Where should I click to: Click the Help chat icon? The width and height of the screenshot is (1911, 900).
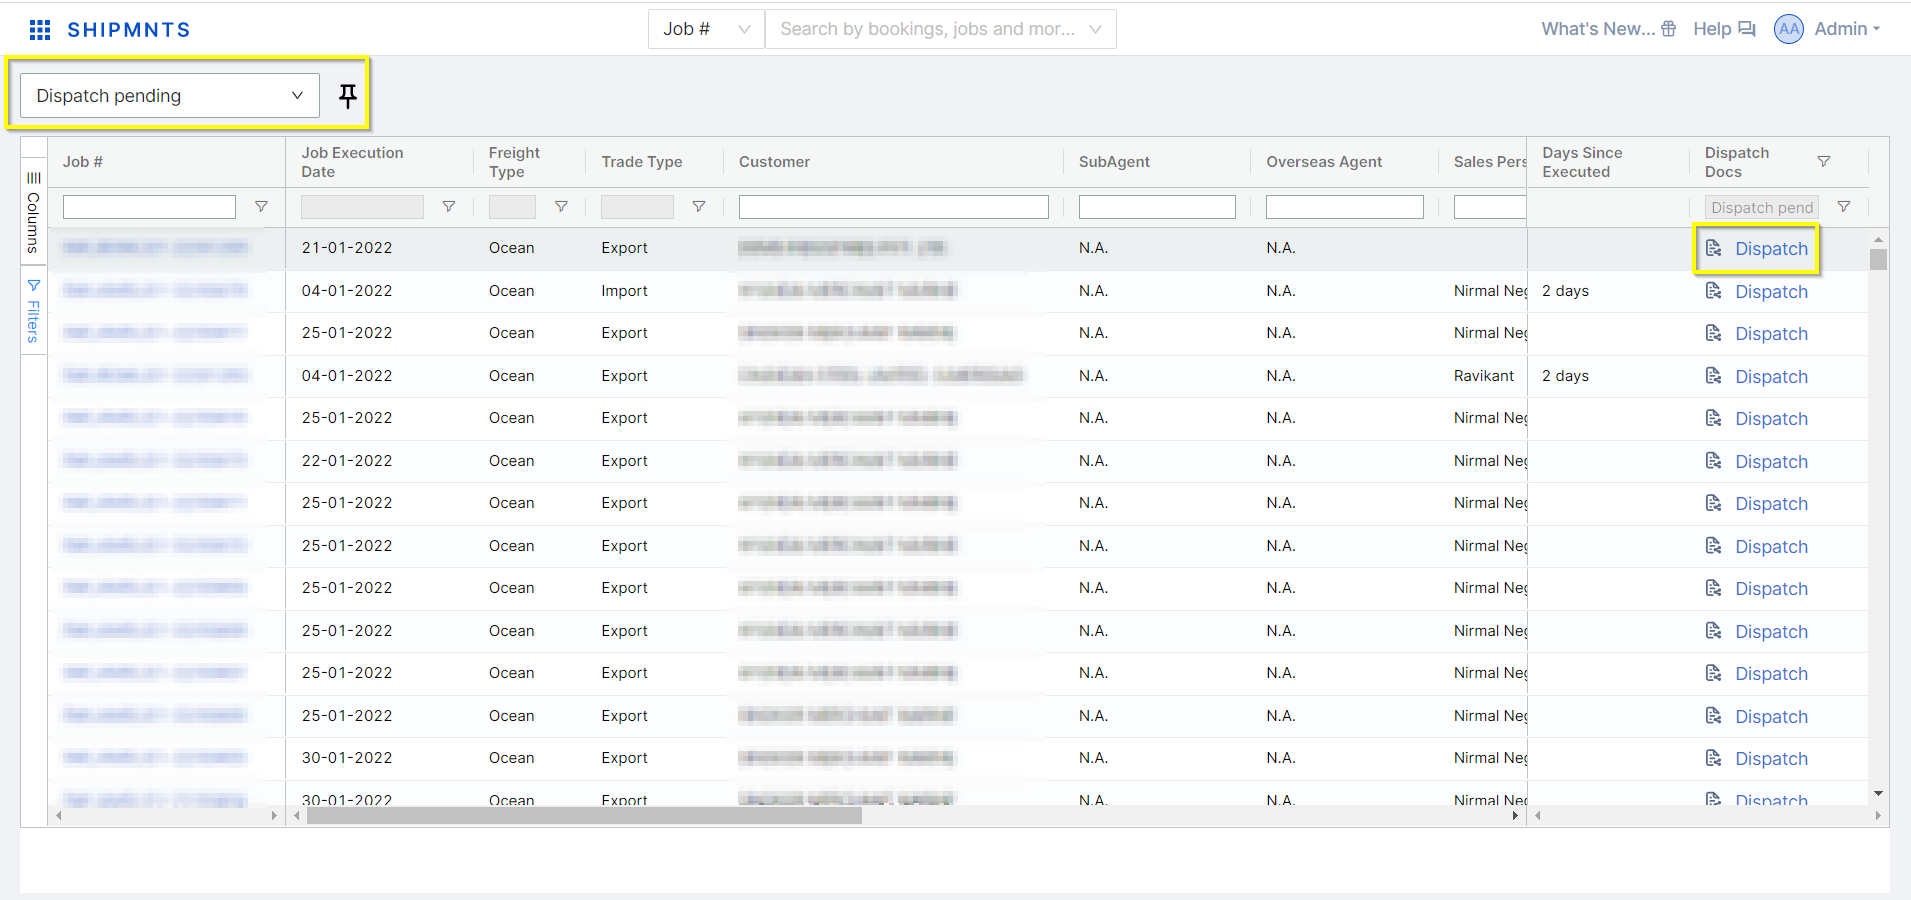[x=1746, y=29]
